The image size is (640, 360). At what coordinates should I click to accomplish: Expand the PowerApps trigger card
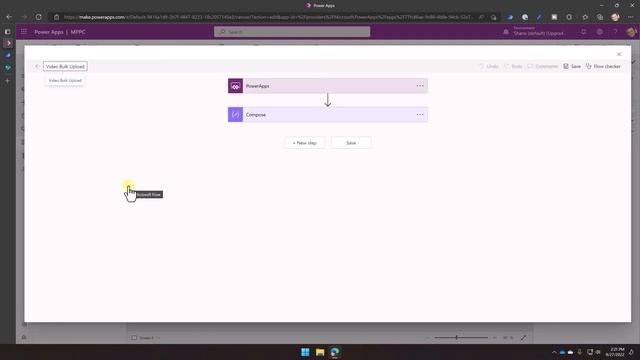pos(328,86)
